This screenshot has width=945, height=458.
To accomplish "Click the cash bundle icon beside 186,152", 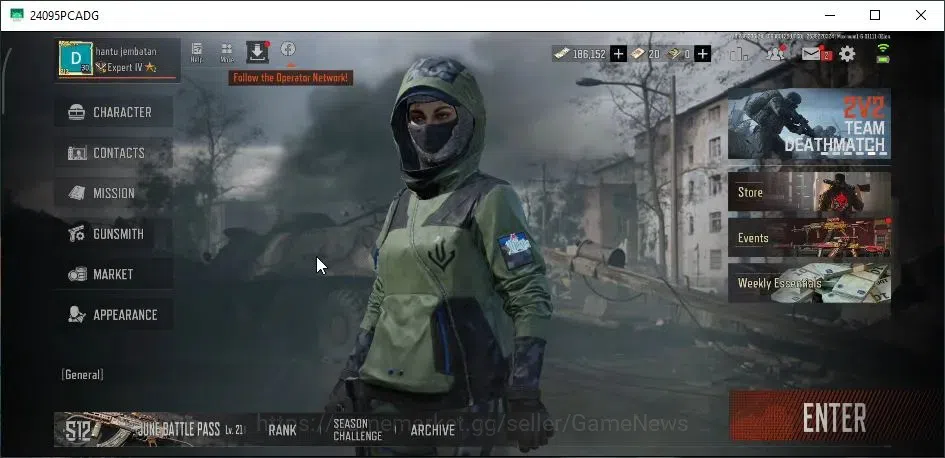I will [562, 54].
